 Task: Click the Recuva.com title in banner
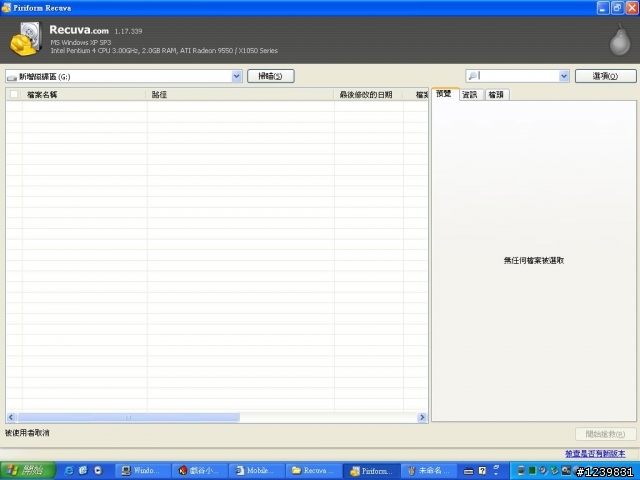point(79,30)
